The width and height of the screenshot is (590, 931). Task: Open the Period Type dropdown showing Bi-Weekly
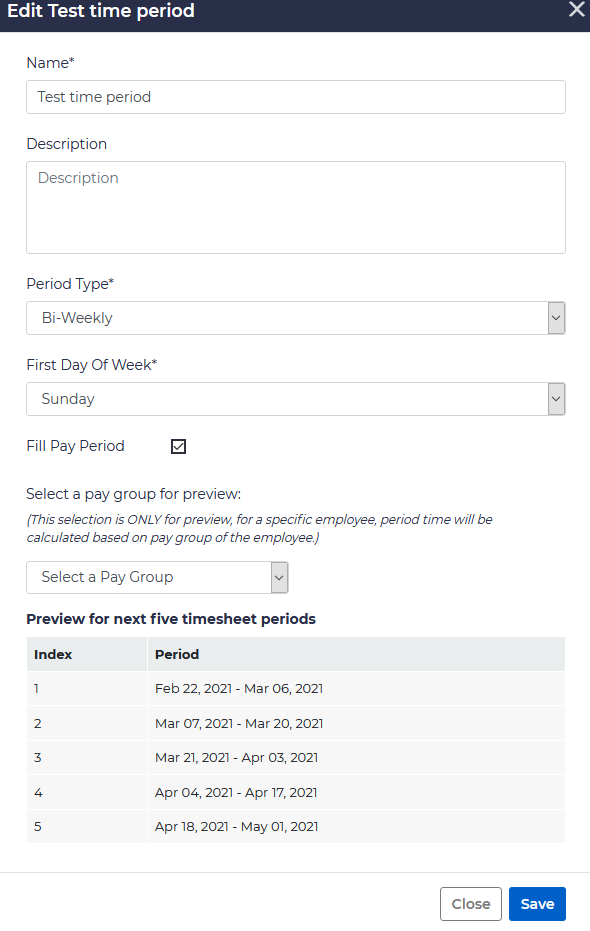coord(295,317)
